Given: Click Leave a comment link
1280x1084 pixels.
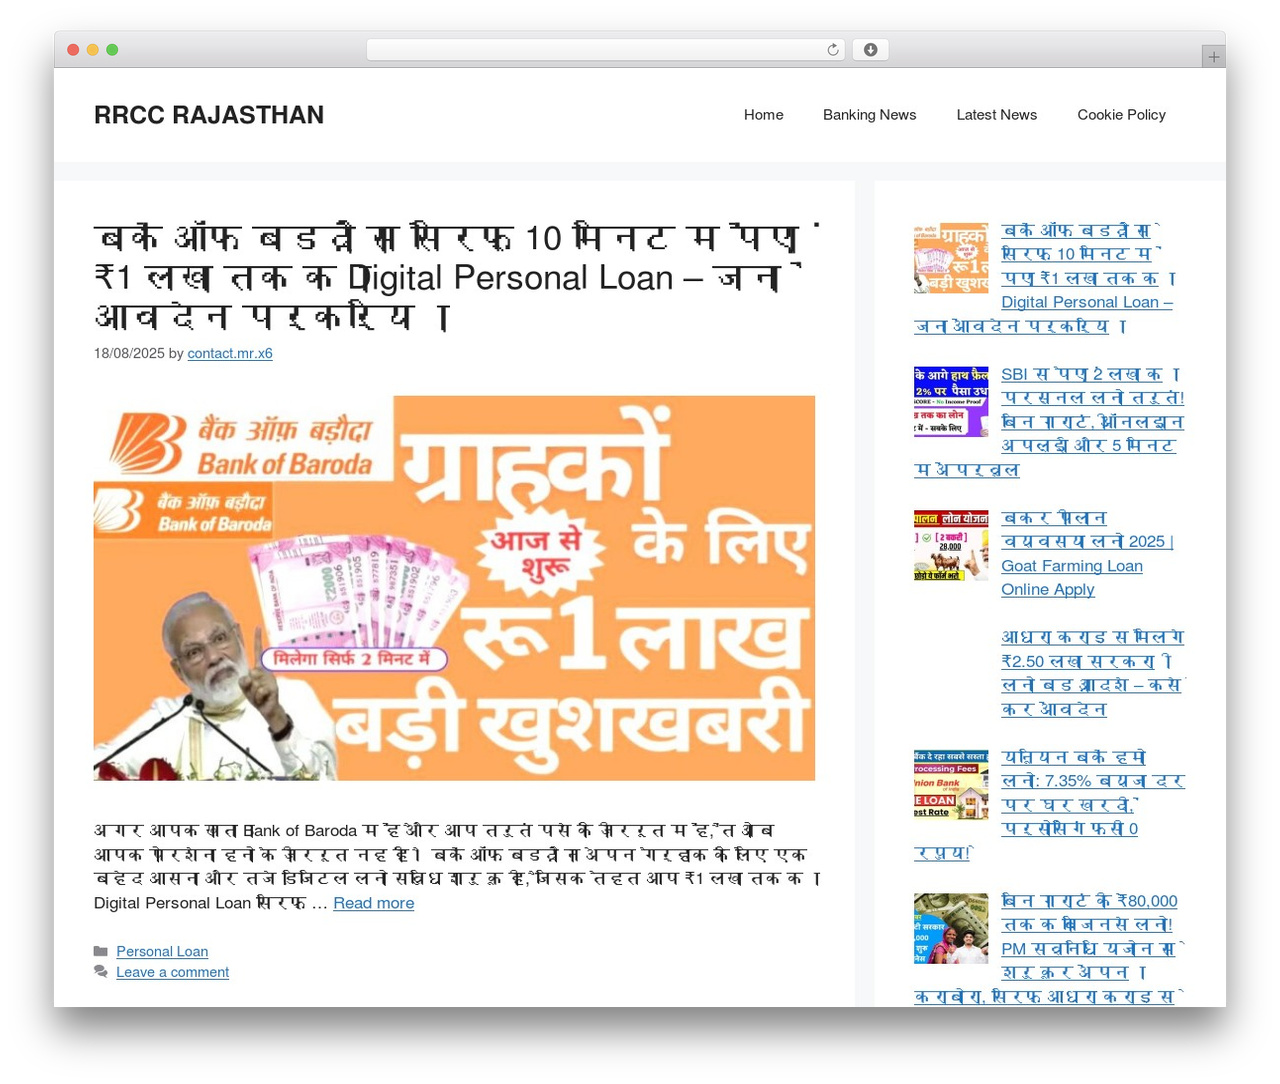Looking at the screenshot, I should click(x=172, y=972).
